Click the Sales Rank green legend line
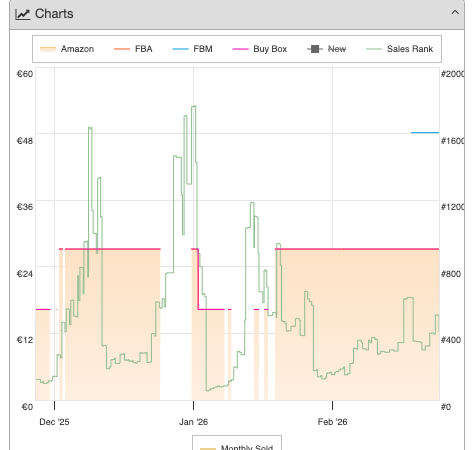Image resolution: width=474 pixels, height=450 pixels. click(374, 49)
